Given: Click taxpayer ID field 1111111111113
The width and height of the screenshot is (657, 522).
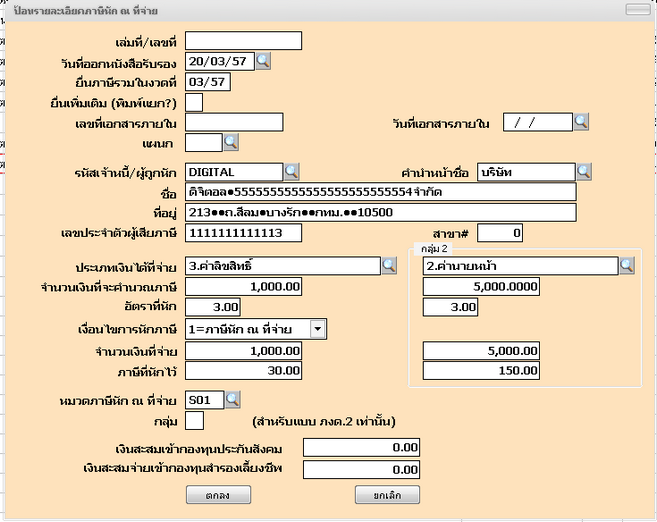Looking at the screenshot, I should coord(243,233).
